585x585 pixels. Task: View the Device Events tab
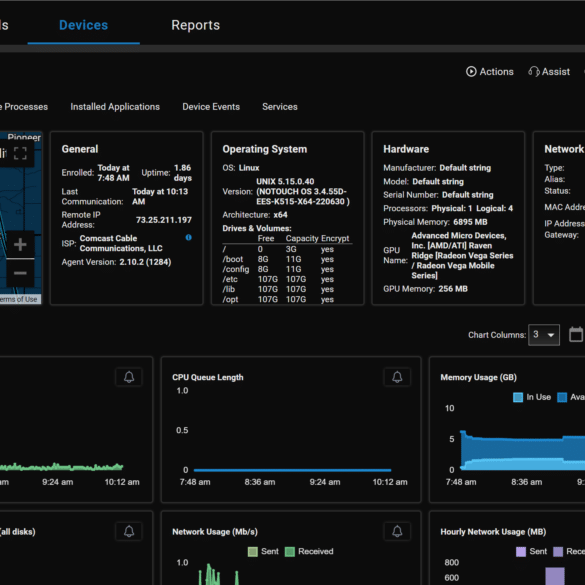pyautogui.click(x=211, y=107)
